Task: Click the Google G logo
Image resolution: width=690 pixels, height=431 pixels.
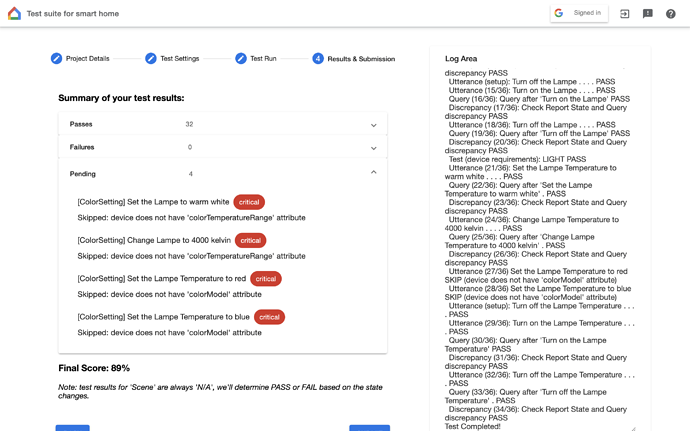Action: (559, 13)
